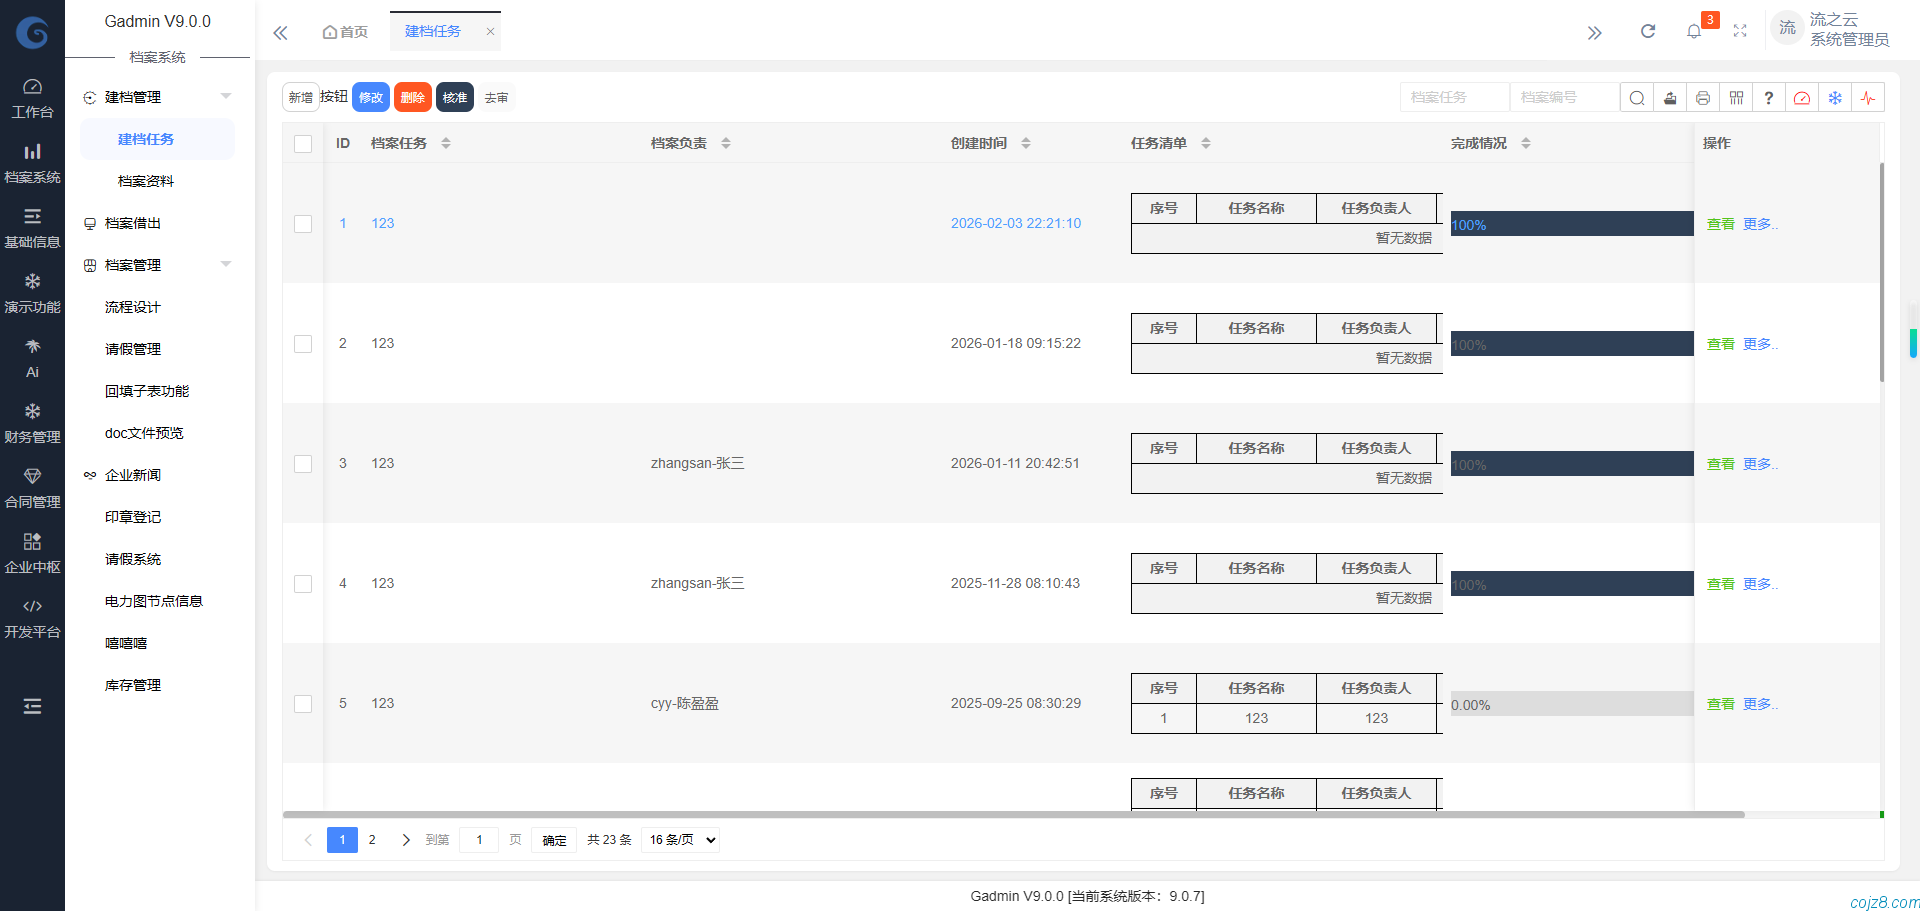Image resolution: width=1920 pixels, height=911 pixels.
Task: Click the 0.00% progress bar in row 5
Action: pos(1571,704)
